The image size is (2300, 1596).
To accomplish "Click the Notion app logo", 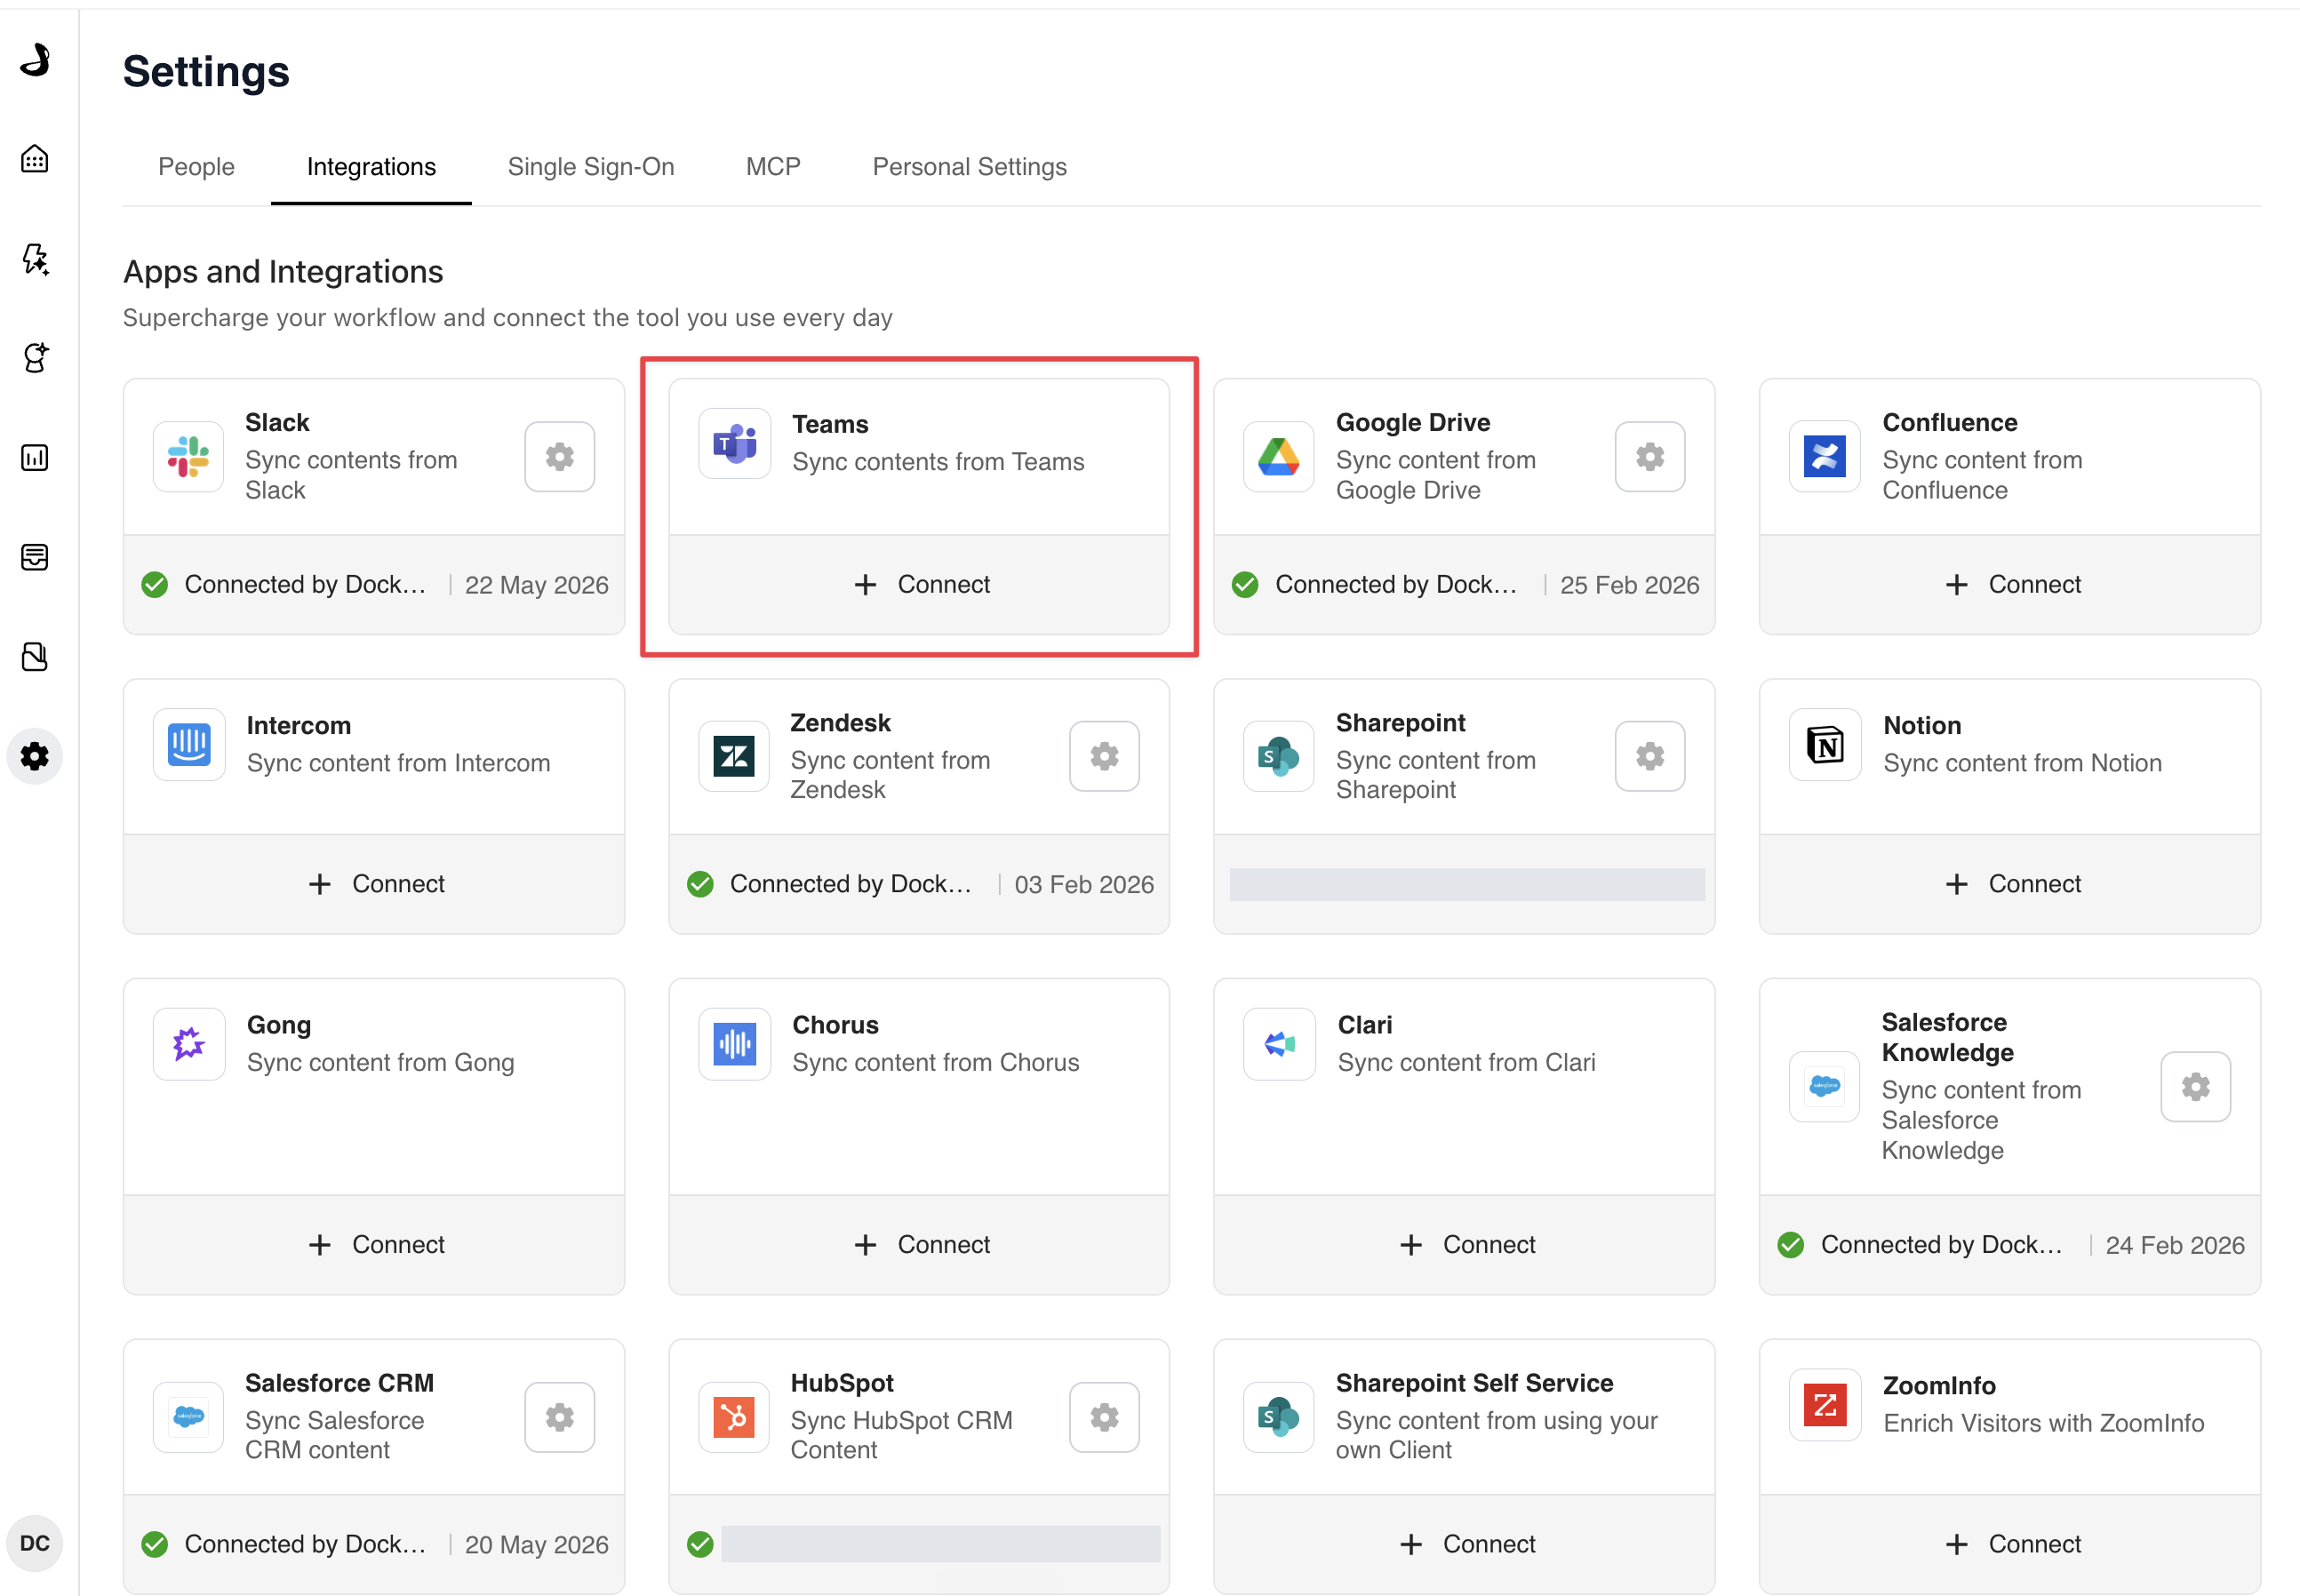I will coord(1825,745).
